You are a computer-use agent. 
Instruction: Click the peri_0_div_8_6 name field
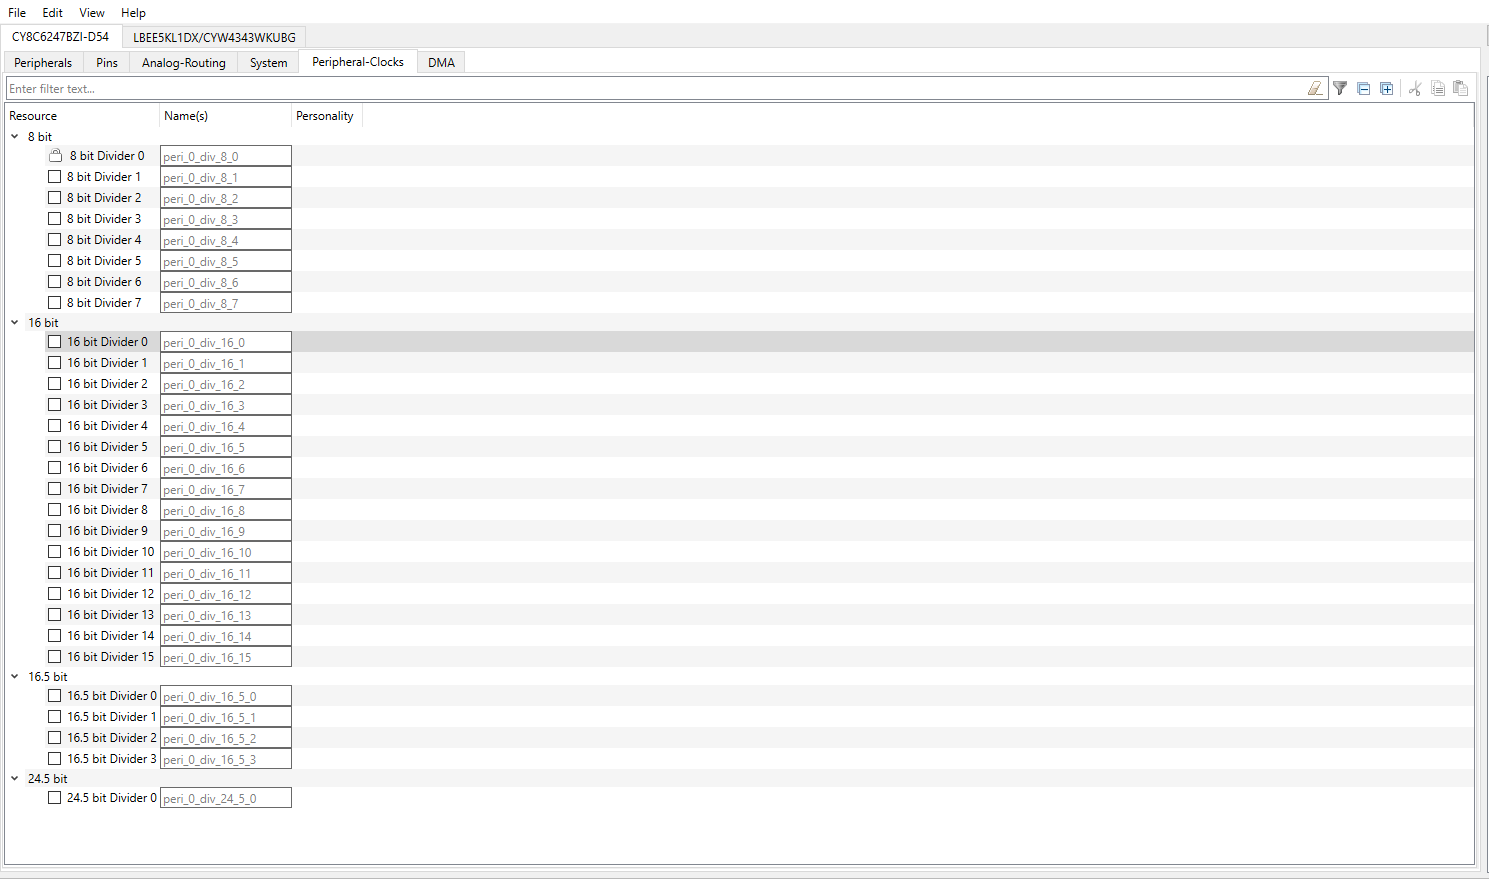click(x=226, y=282)
